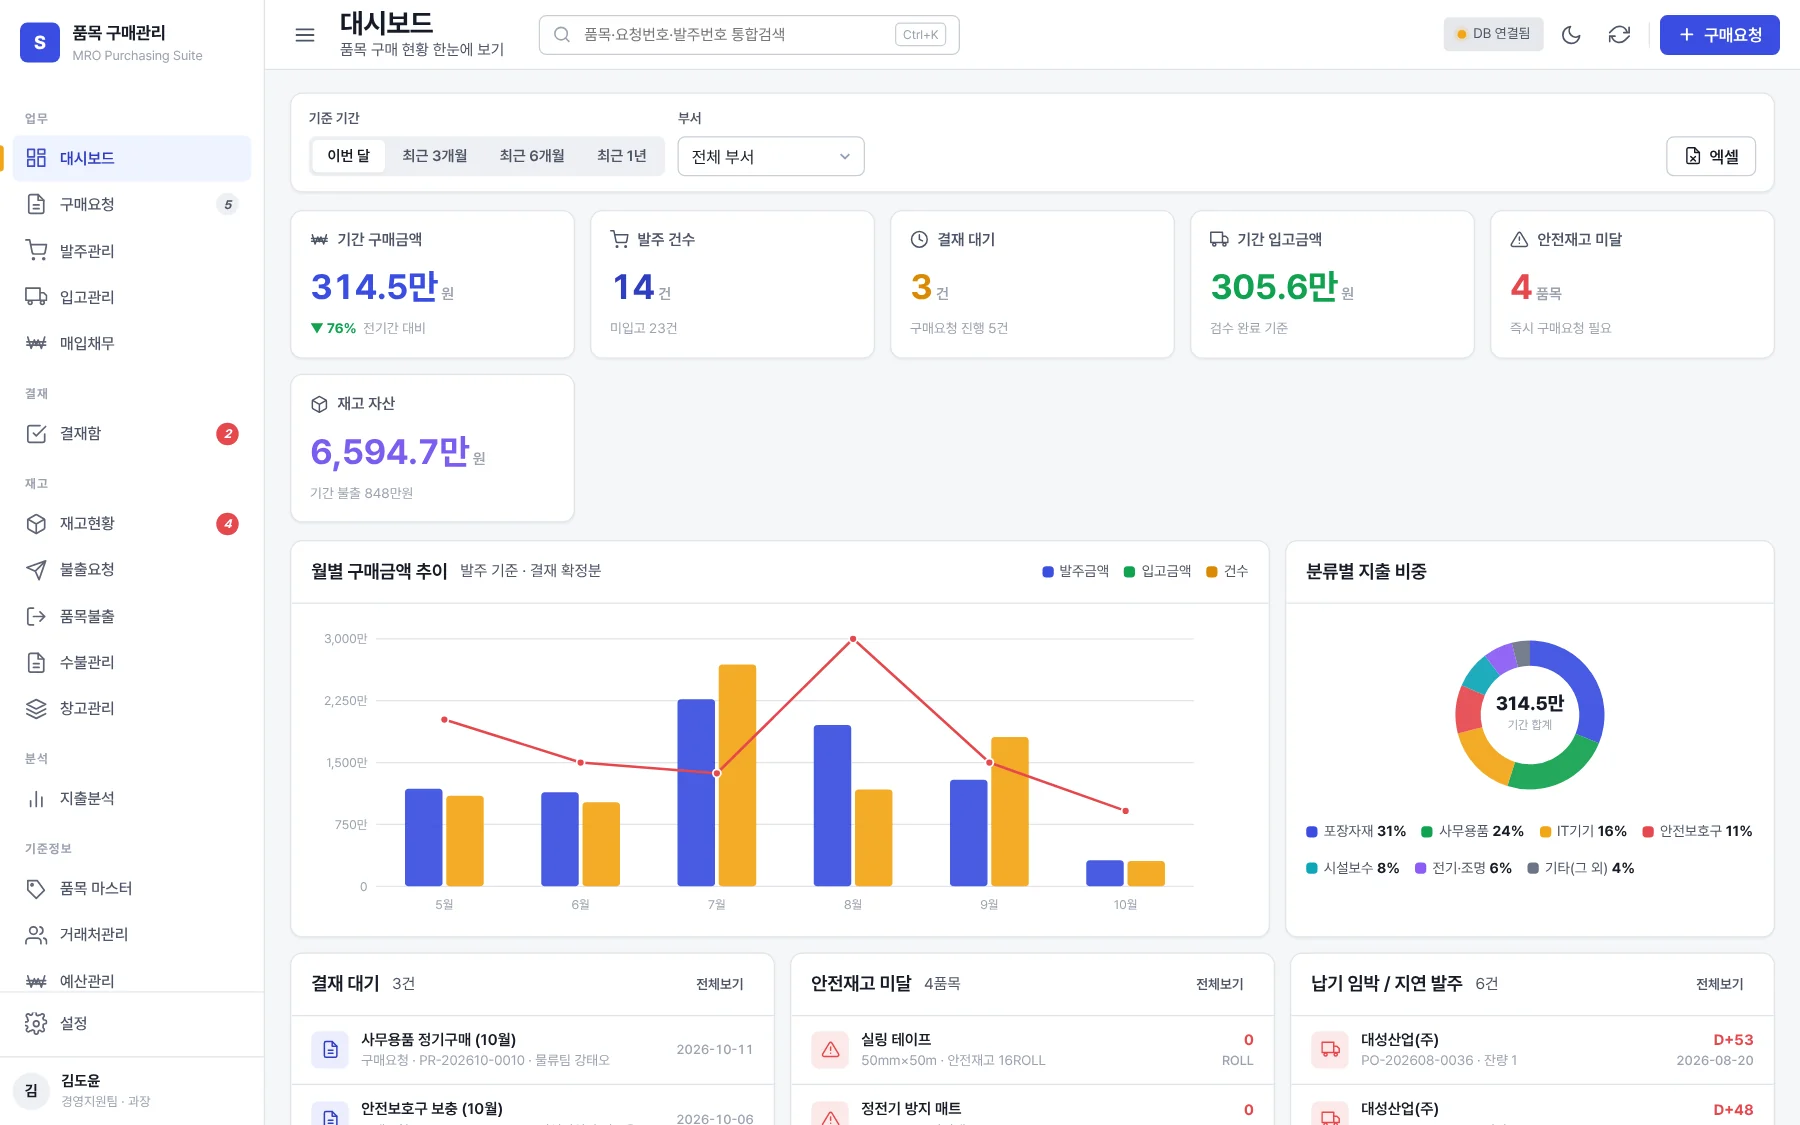Click the 김도윤 user profile avatar
Screen dimensions: 1800x1125
pos(31,1090)
